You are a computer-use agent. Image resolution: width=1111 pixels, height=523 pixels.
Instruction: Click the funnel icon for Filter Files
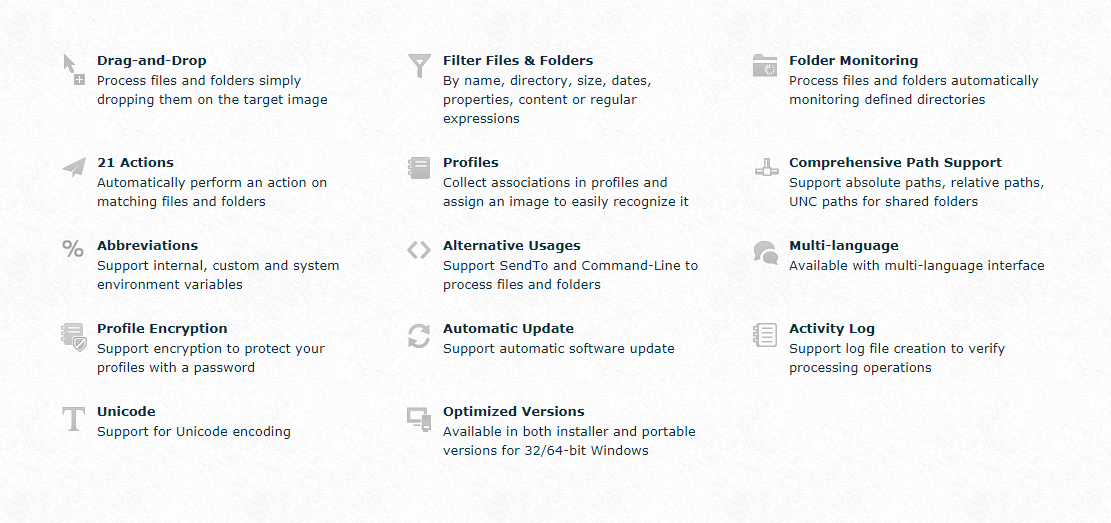pyautogui.click(x=419, y=66)
